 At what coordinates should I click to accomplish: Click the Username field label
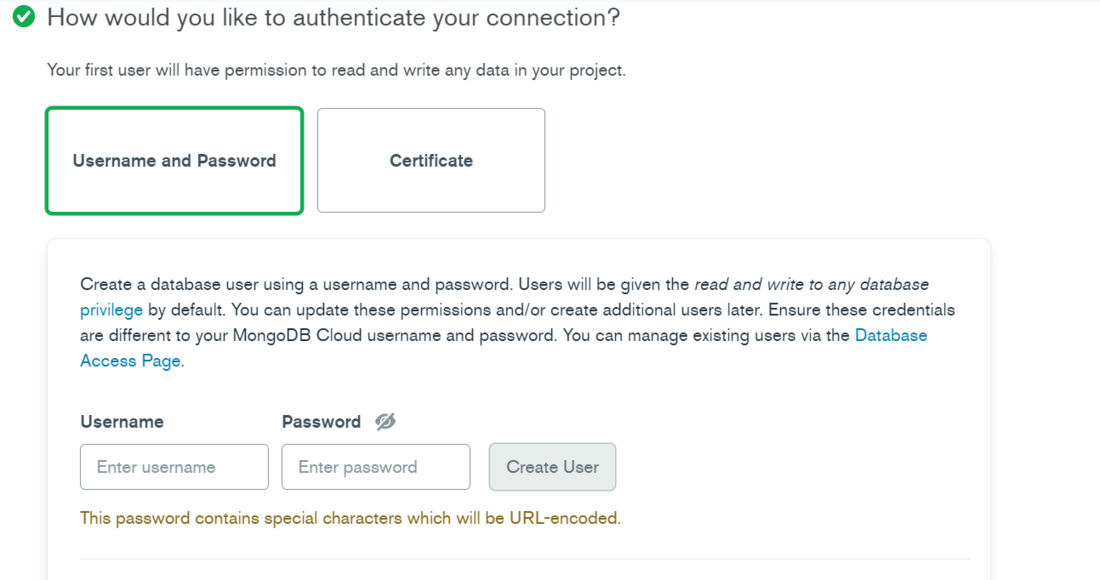click(122, 422)
